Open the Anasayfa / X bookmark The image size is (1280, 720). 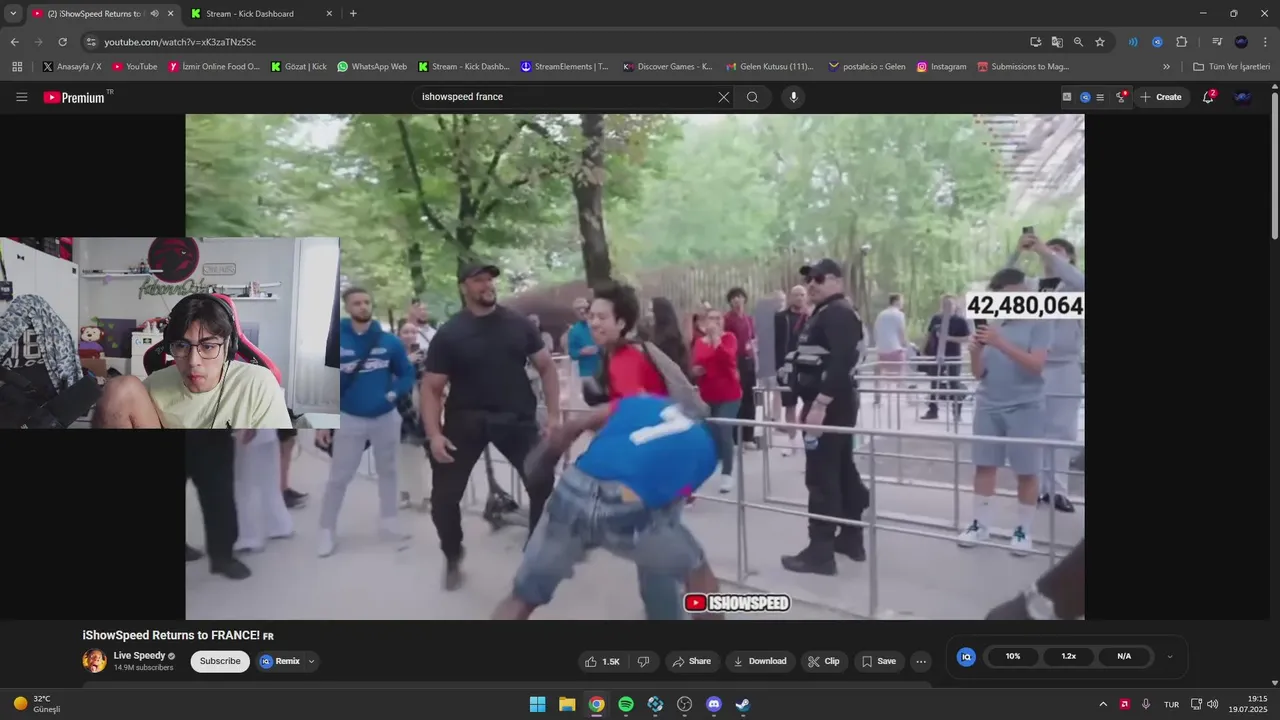[x=71, y=67]
